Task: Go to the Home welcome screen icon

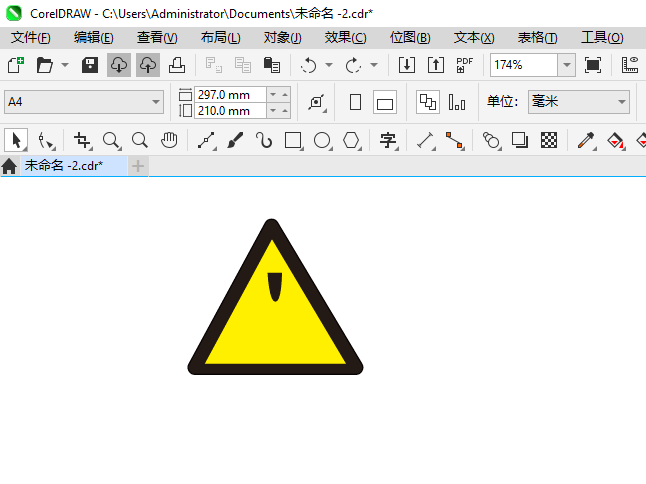Action: [9, 166]
